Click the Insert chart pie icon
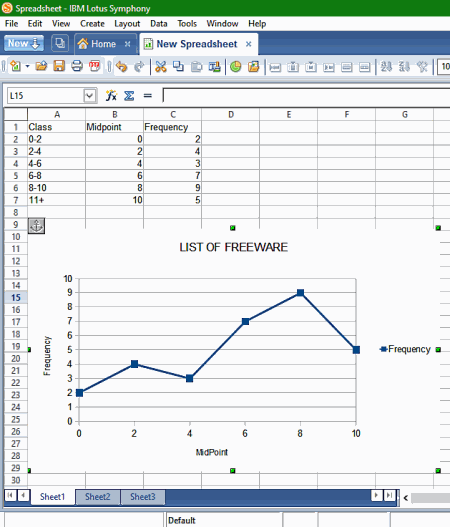This screenshot has height=527, width=450. coord(236,67)
